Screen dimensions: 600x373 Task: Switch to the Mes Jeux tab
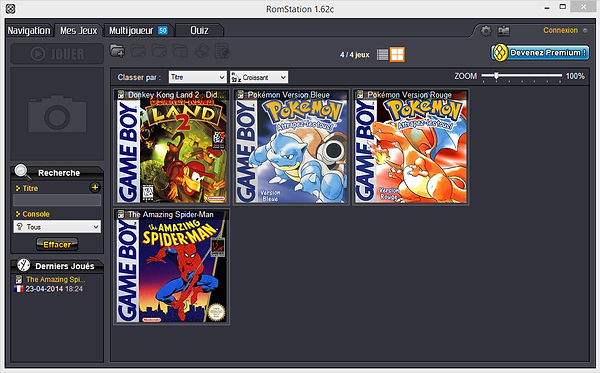coord(78,31)
